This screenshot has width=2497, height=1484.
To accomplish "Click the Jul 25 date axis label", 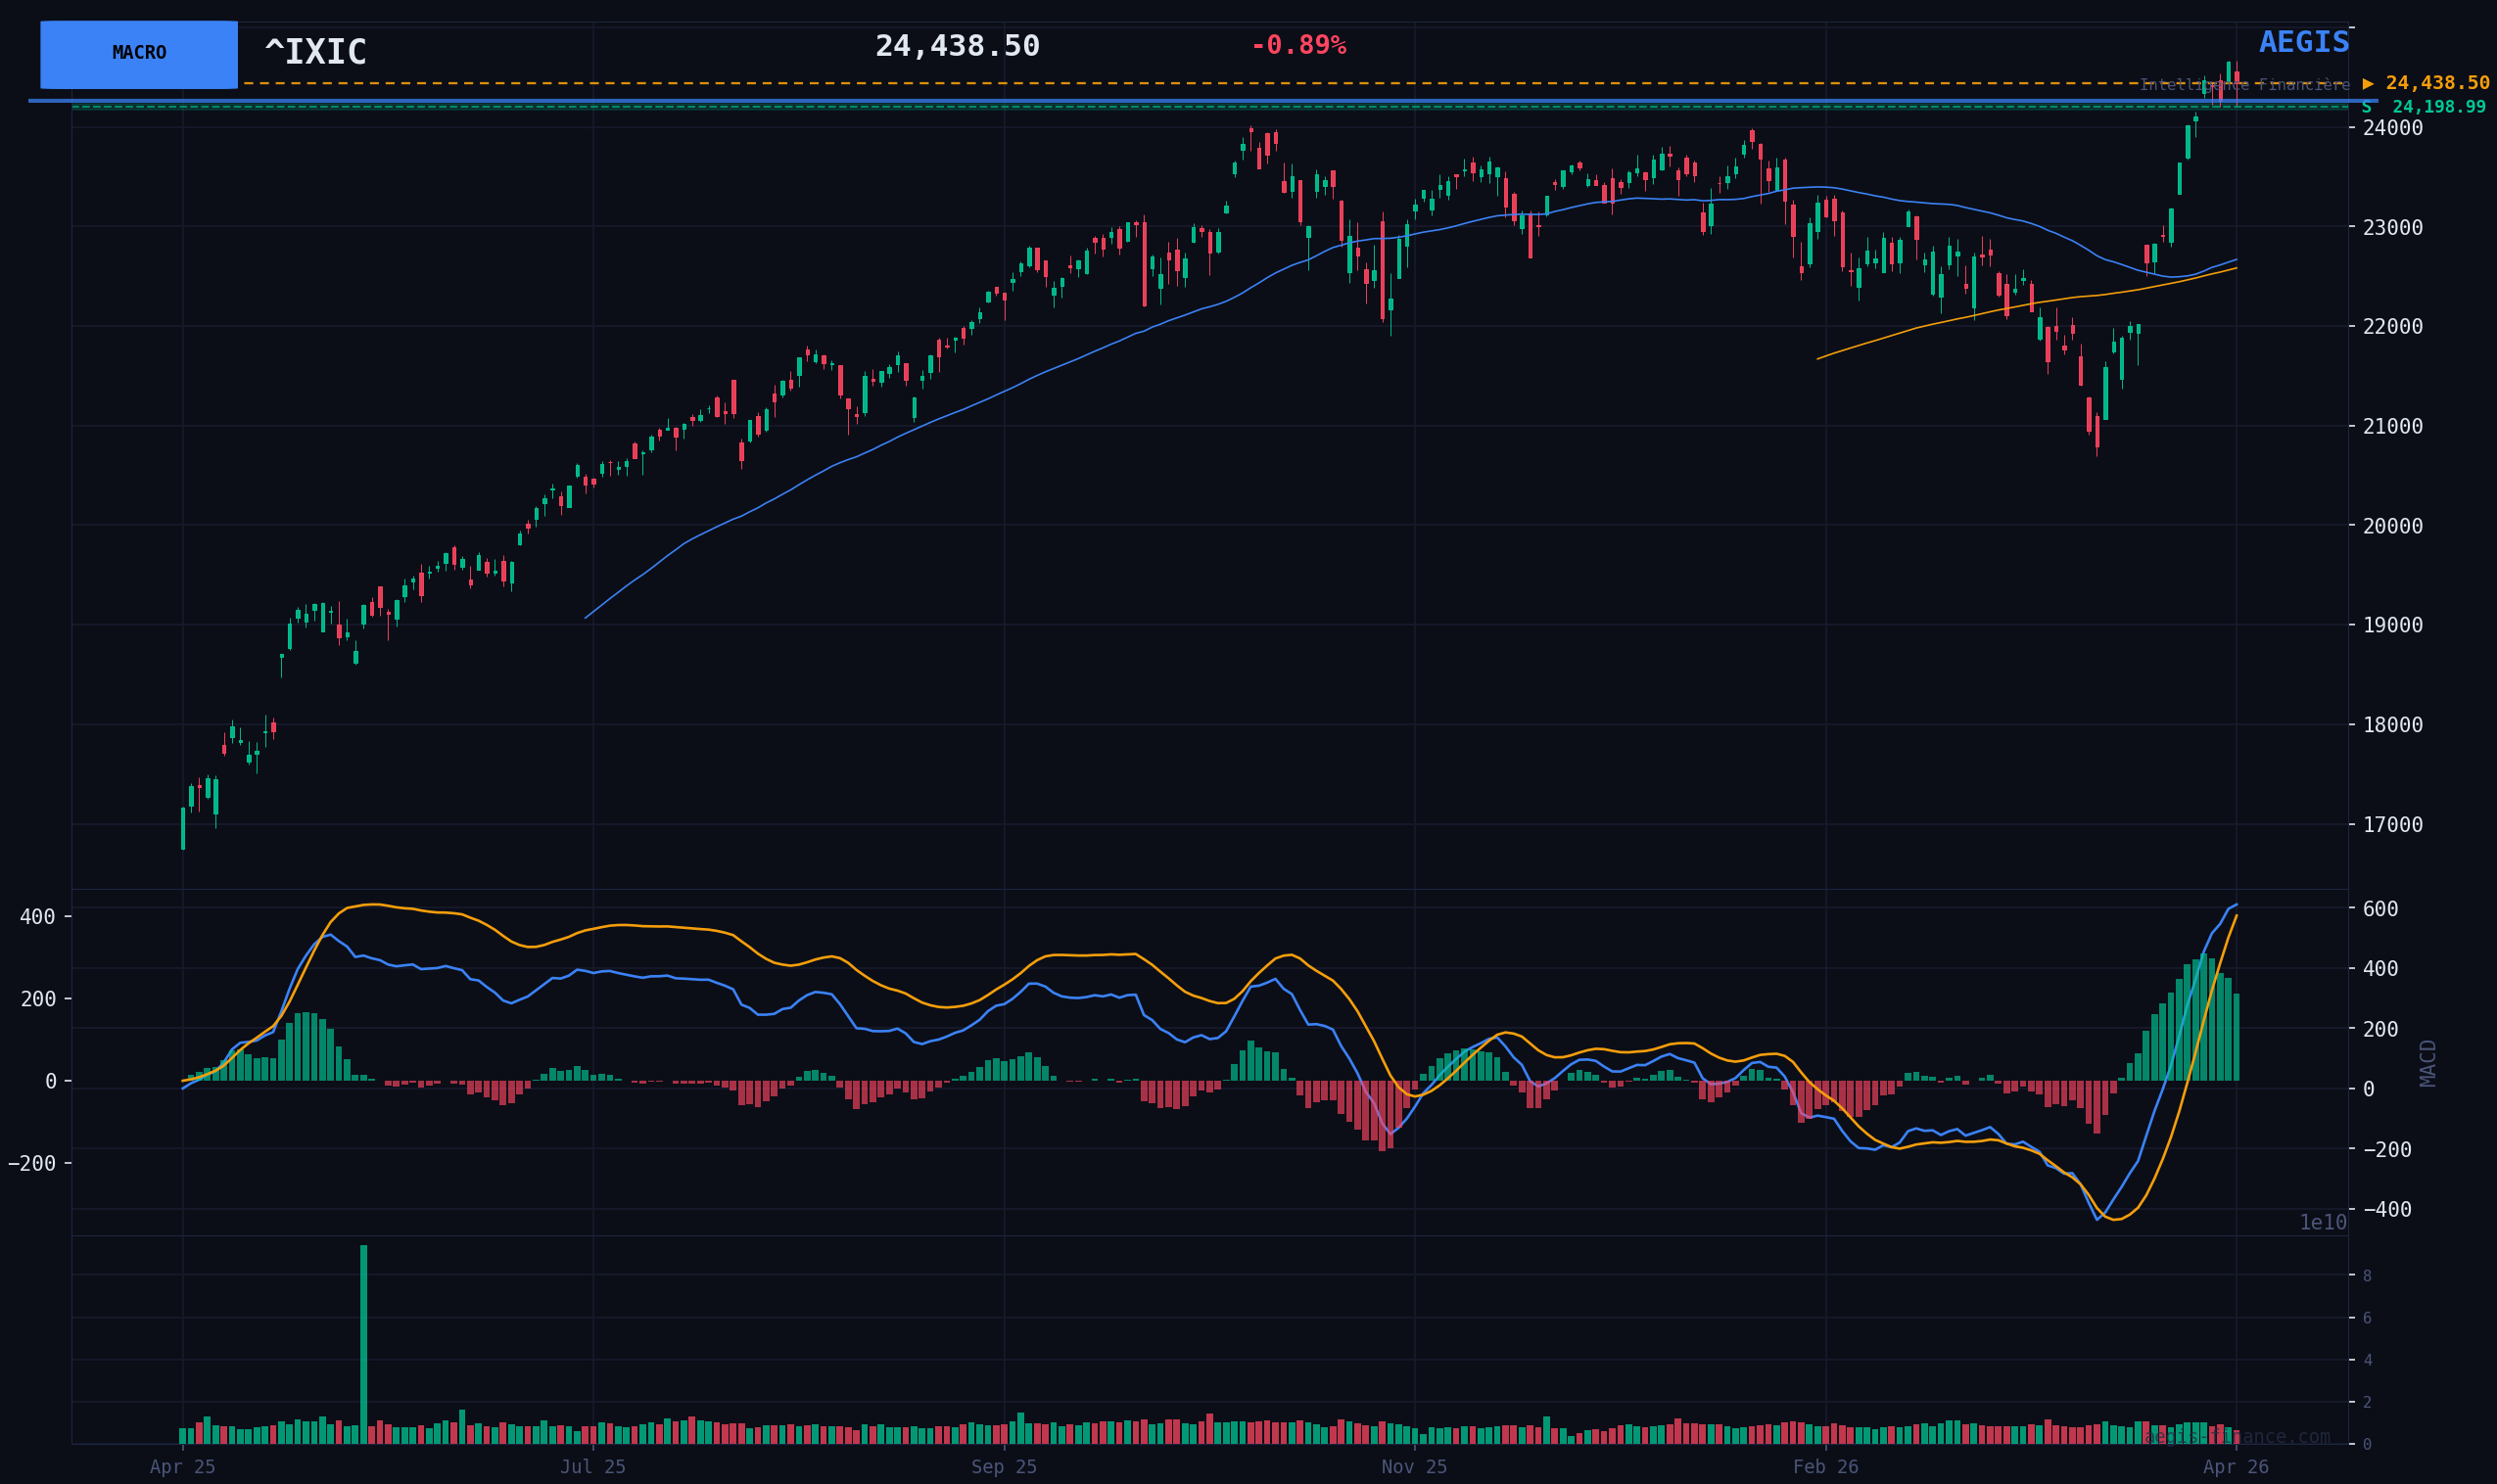I will (593, 1467).
